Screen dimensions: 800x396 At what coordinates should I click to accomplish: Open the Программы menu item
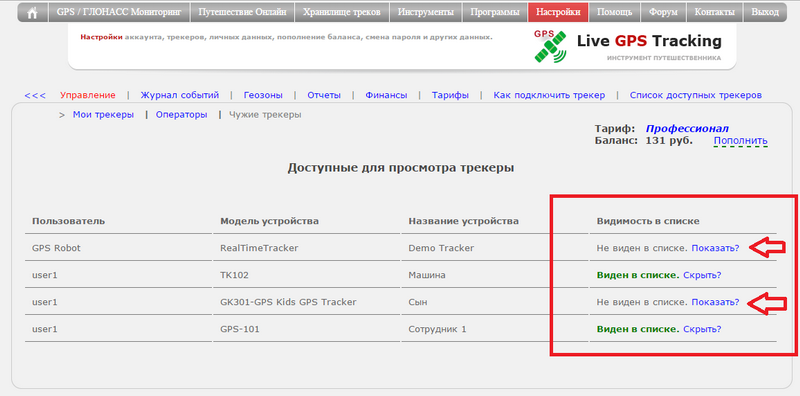[x=495, y=12]
